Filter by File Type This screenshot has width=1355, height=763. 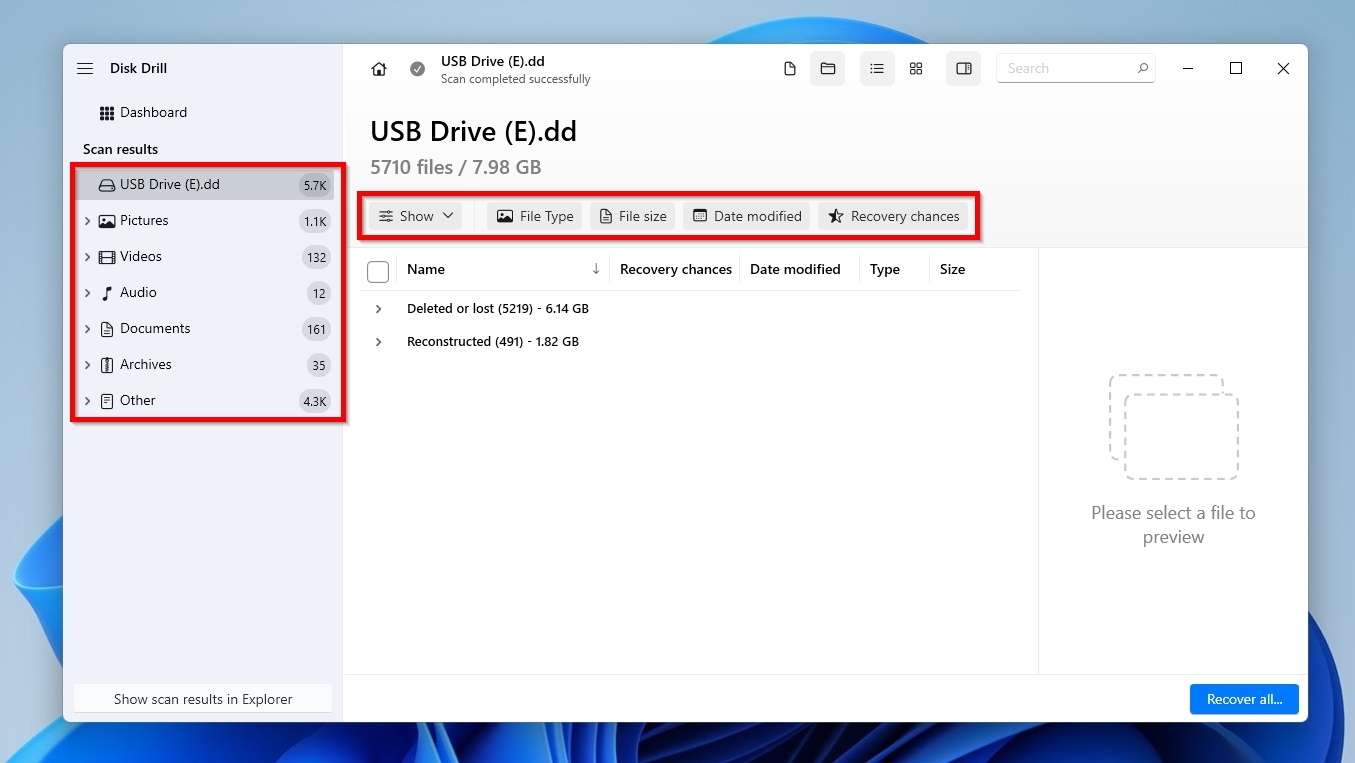click(535, 216)
